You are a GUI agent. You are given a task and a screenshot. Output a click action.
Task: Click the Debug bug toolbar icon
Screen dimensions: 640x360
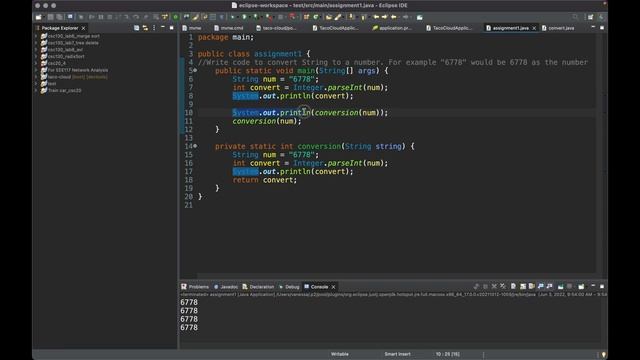coord(233,17)
